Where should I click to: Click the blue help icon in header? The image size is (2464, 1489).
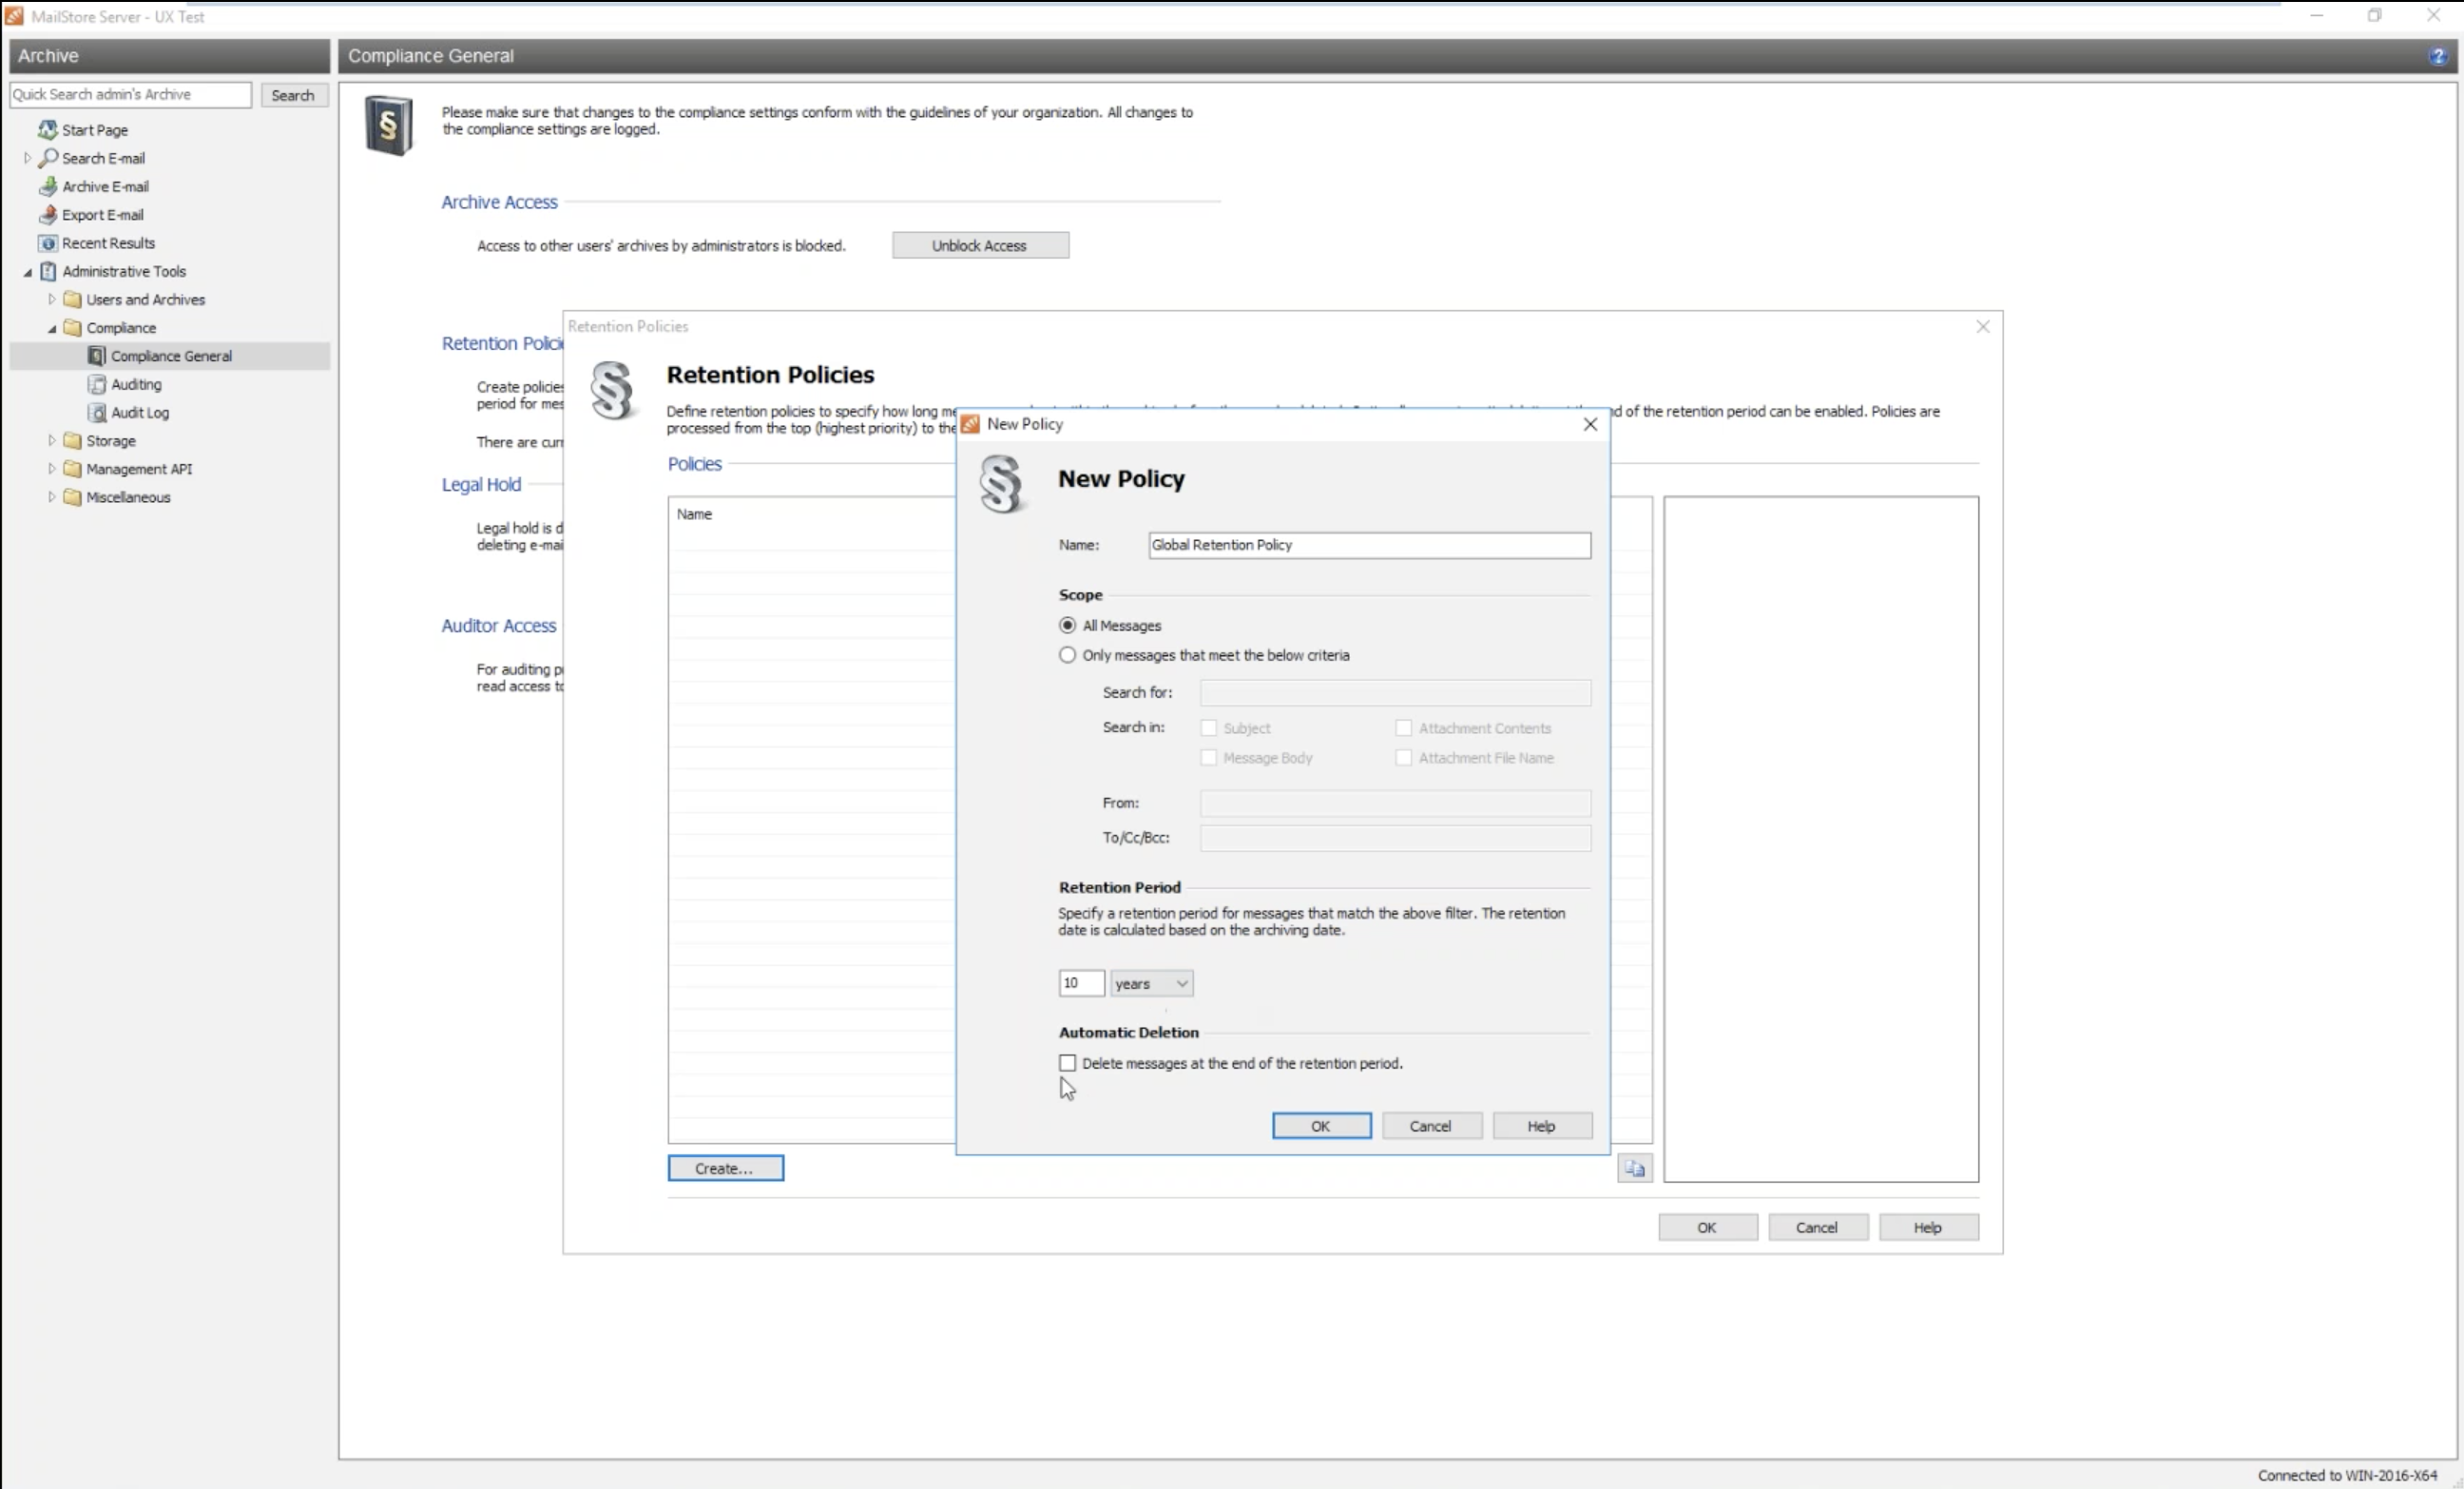click(2437, 56)
